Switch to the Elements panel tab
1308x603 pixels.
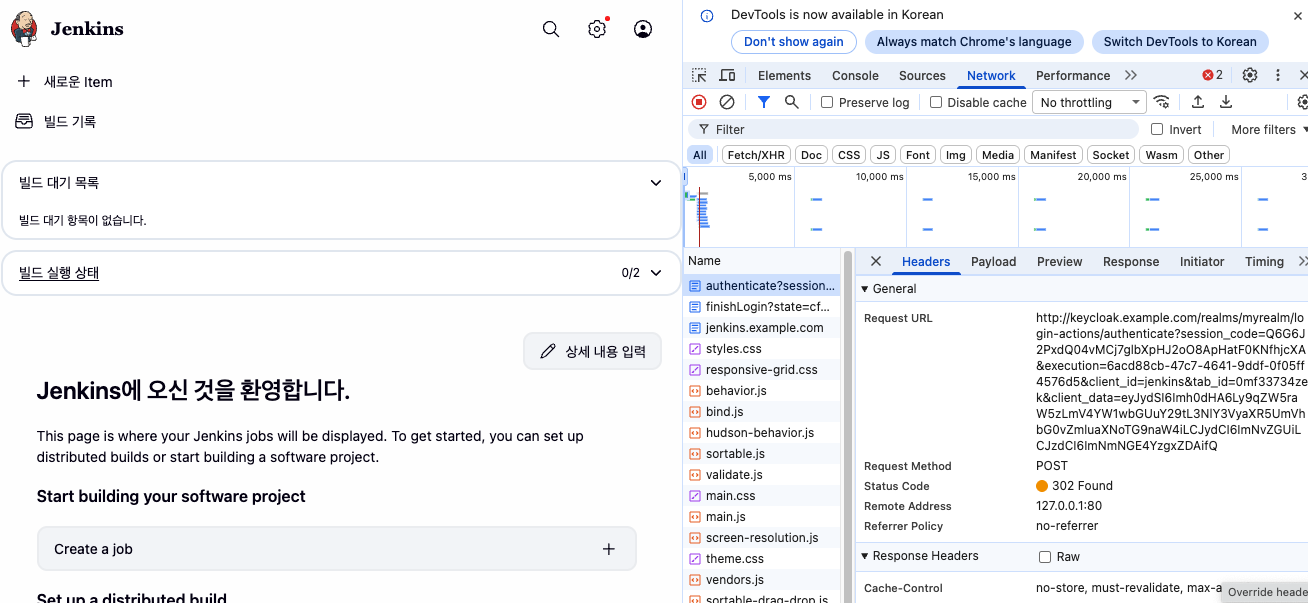click(x=784, y=75)
